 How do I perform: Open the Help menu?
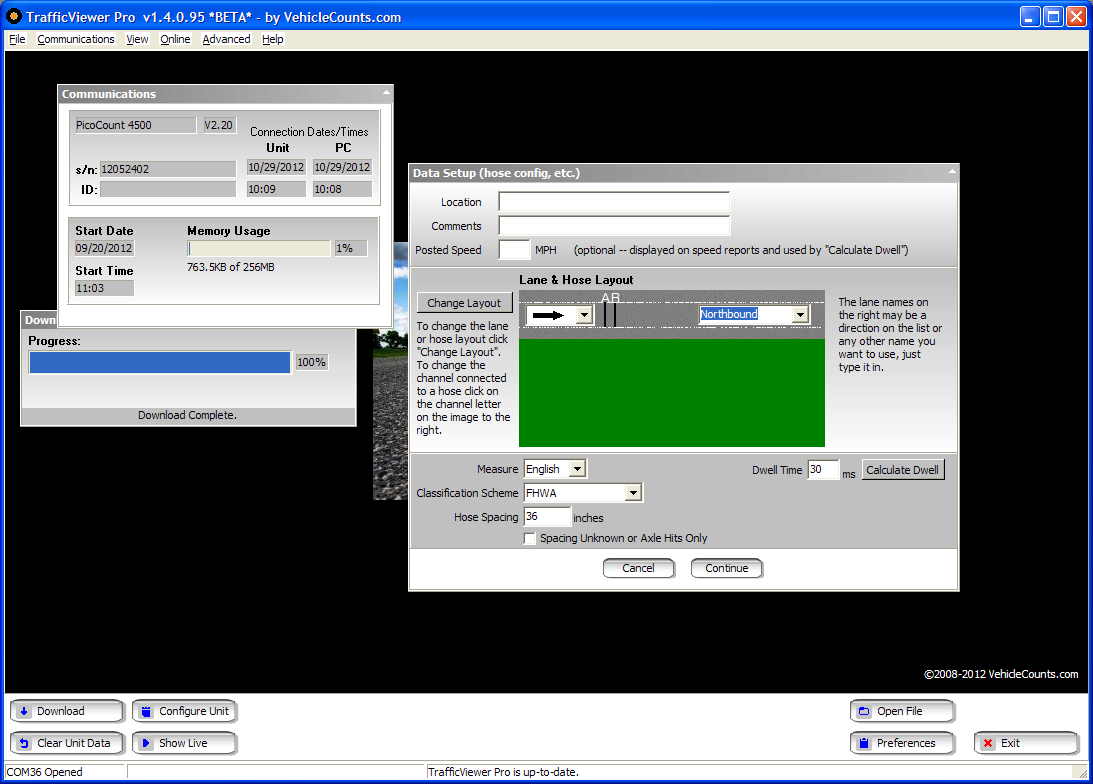pos(273,39)
